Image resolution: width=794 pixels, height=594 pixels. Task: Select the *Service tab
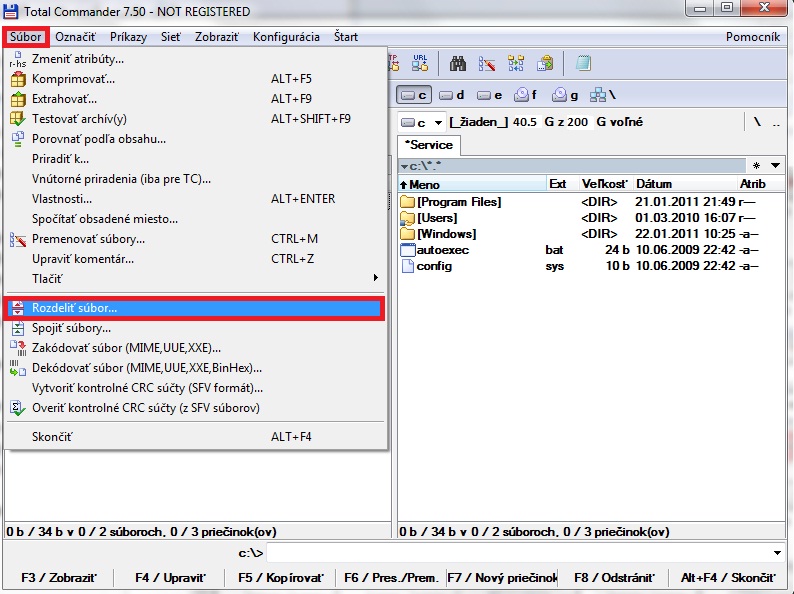point(428,145)
